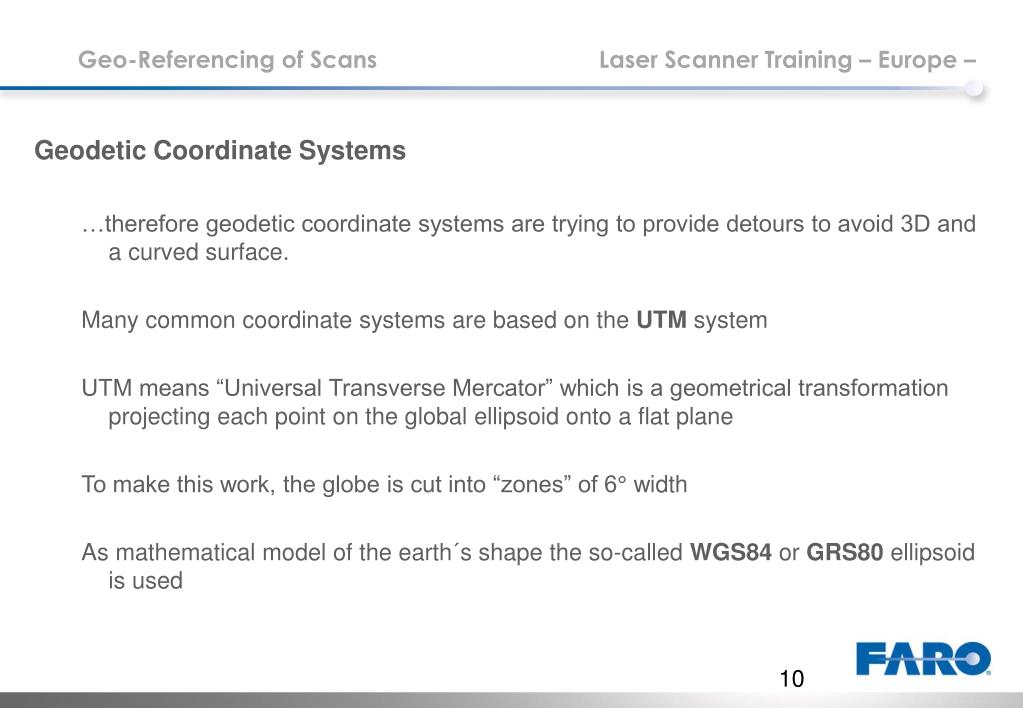1023x708 pixels.
Task: Click the 'Many common coordinate systems' sentence
Action: point(424,320)
